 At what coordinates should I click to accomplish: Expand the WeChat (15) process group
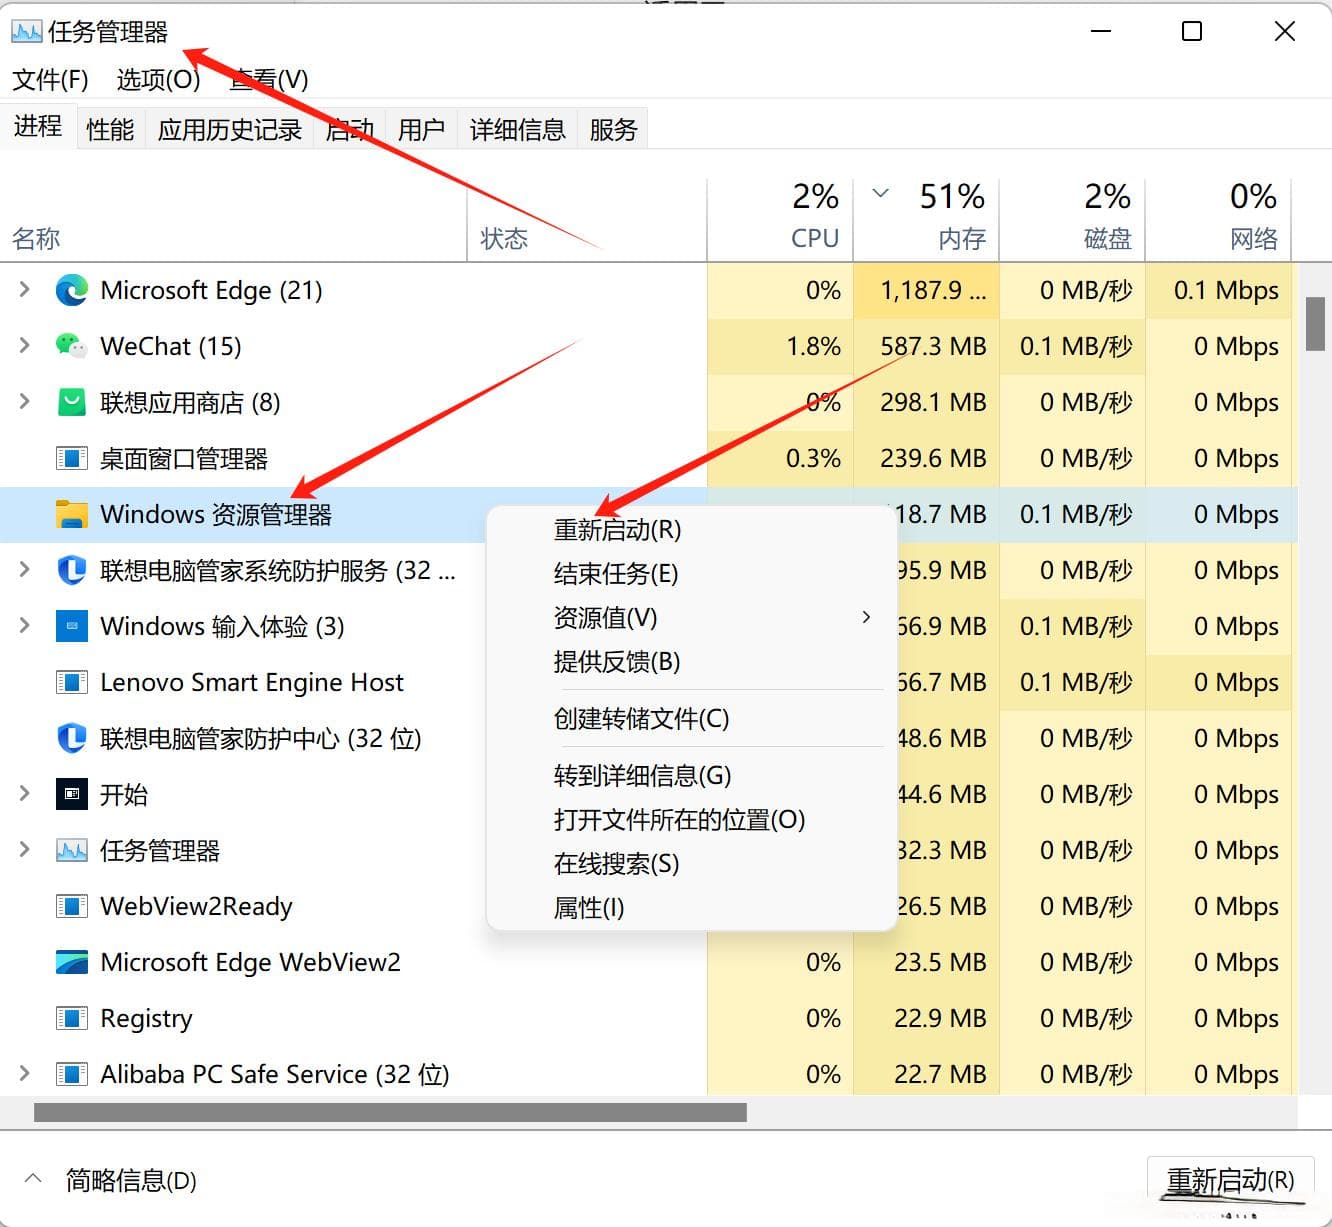25,346
